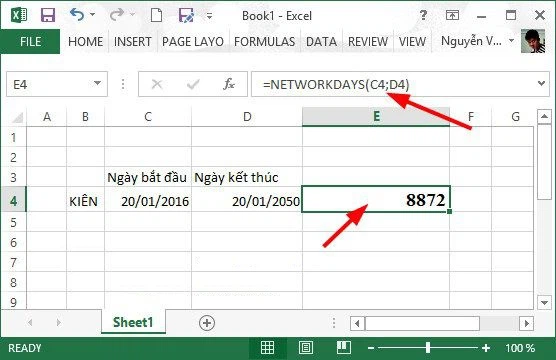Switch to the HOME ribbon tab

[85, 41]
